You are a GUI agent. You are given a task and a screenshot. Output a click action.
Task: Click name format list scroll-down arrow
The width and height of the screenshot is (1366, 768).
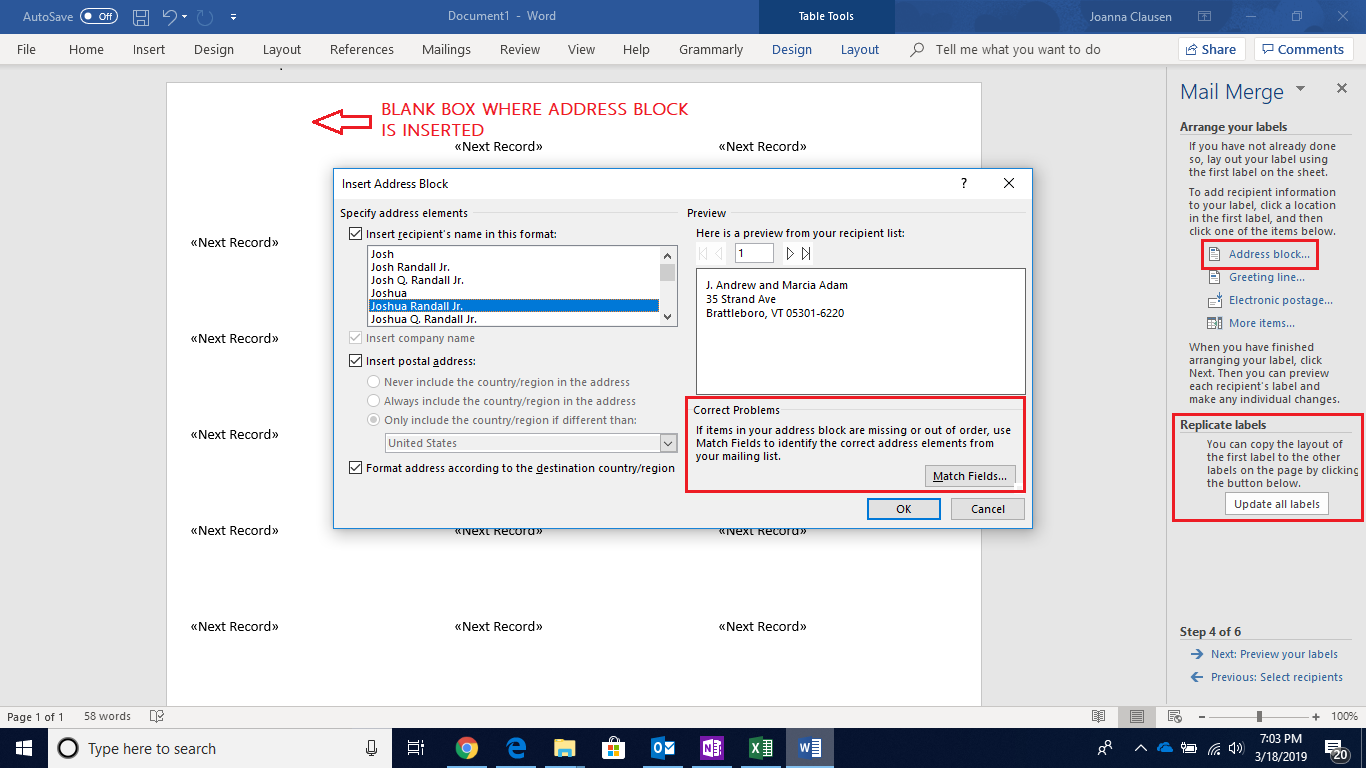(668, 317)
